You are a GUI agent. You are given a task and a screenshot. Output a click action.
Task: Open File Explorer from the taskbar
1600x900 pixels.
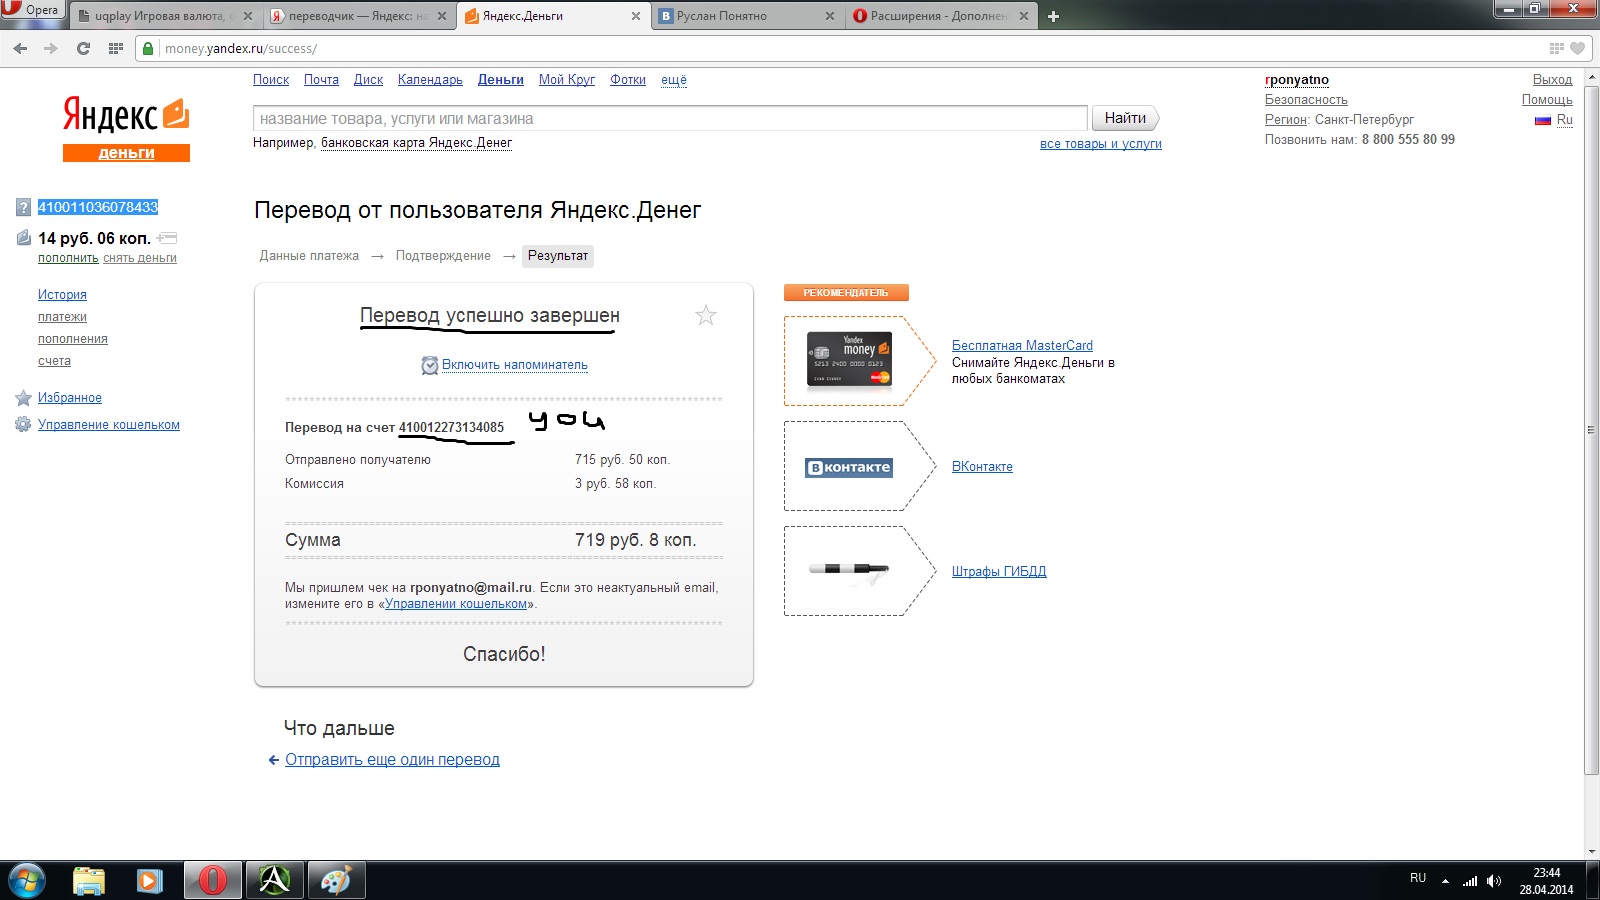89,880
